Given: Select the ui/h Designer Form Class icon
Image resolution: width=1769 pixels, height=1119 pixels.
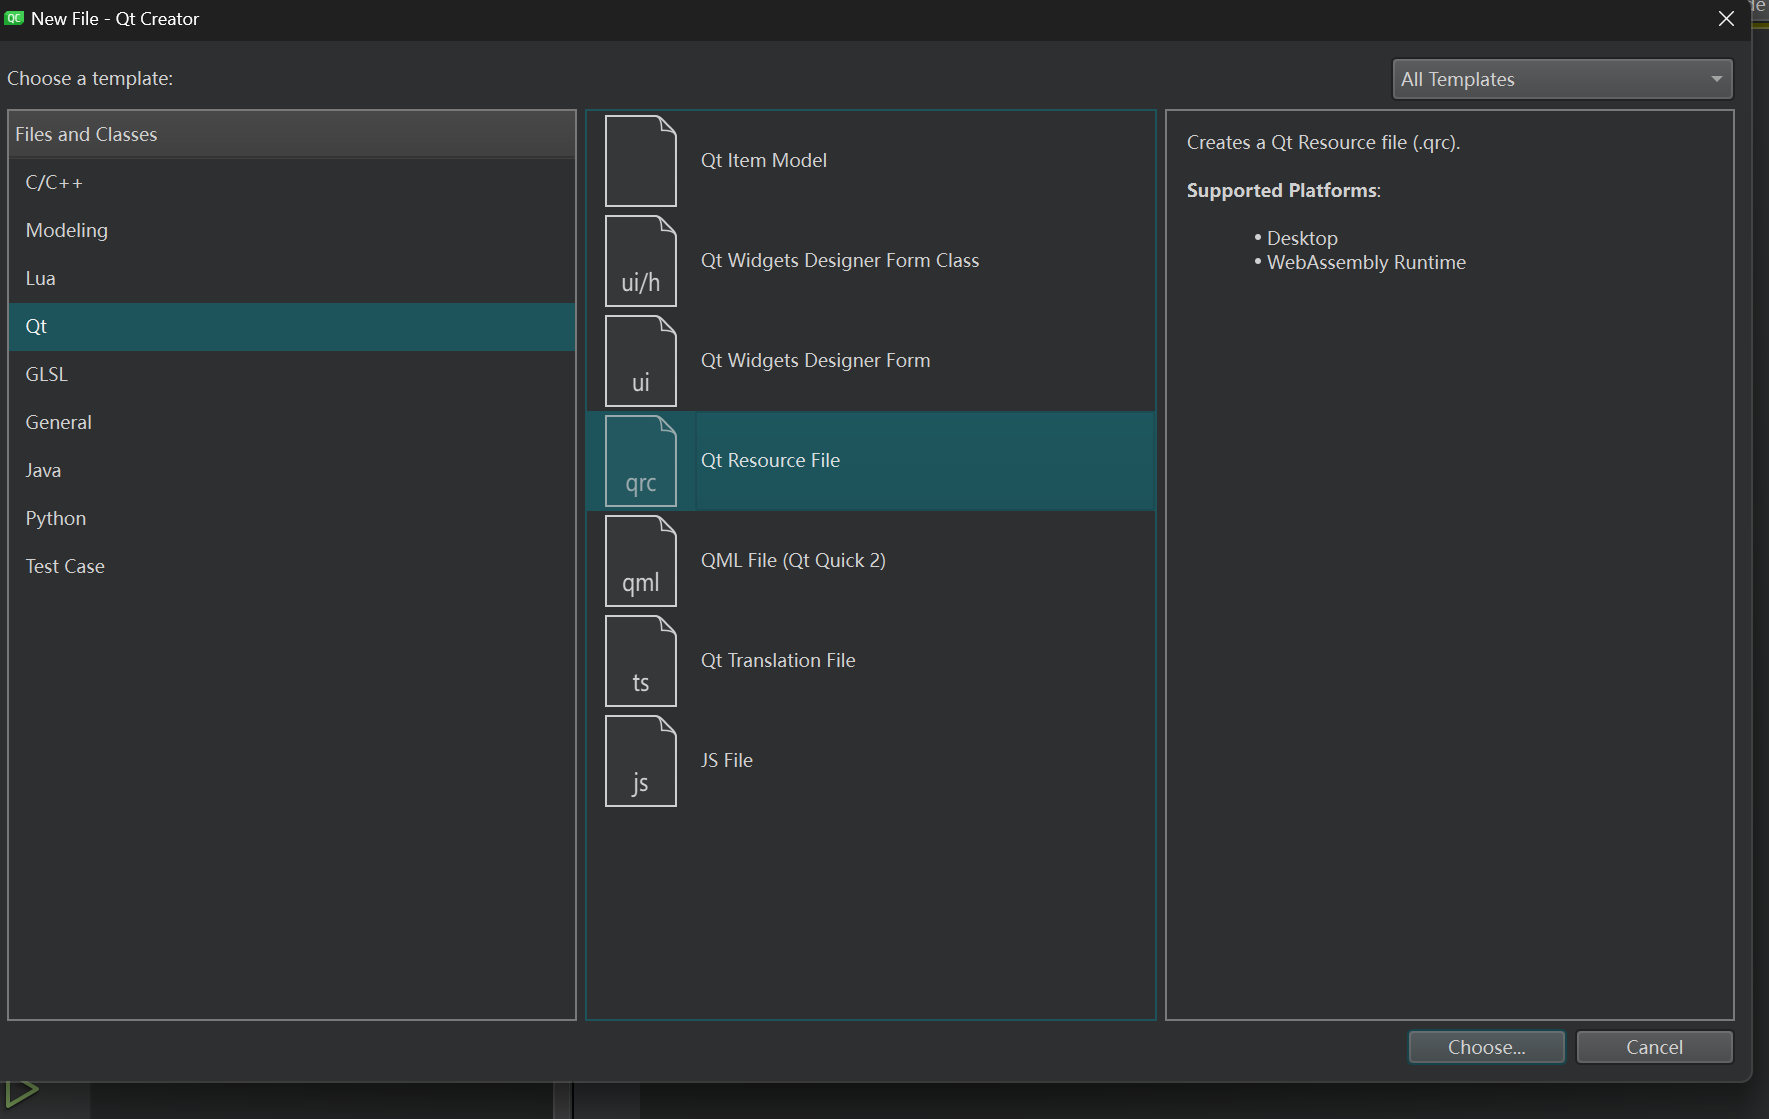Looking at the screenshot, I should click(x=640, y=261).
